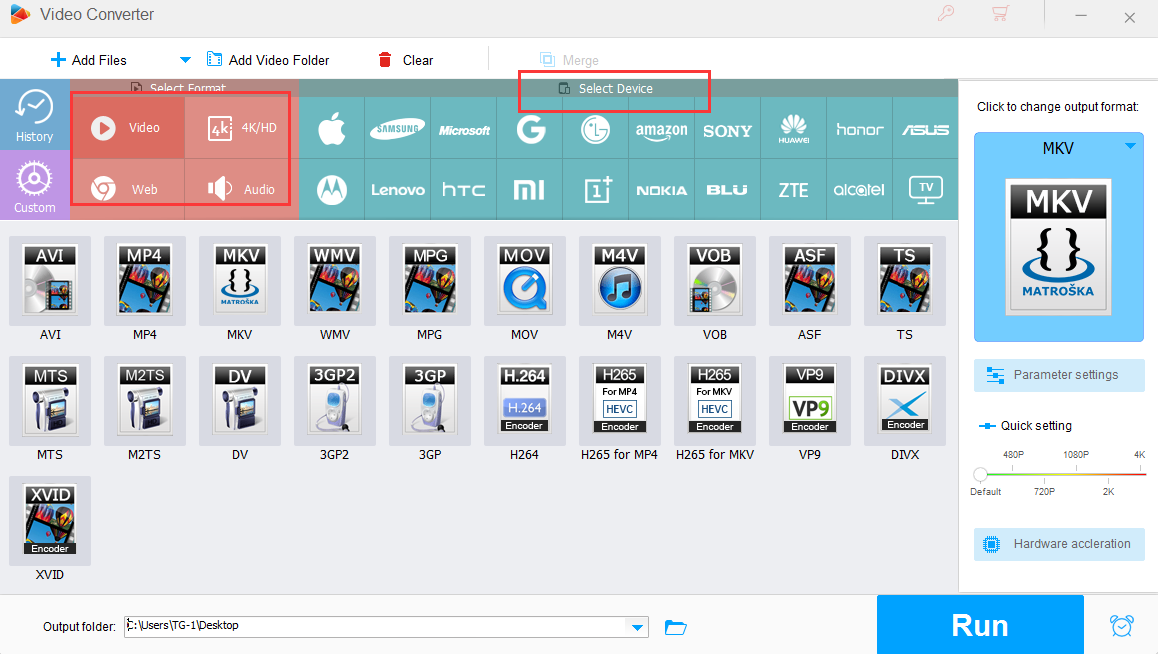Open Amazon device presets
The width and height of the screenshot is (1158, 654).
662,128
